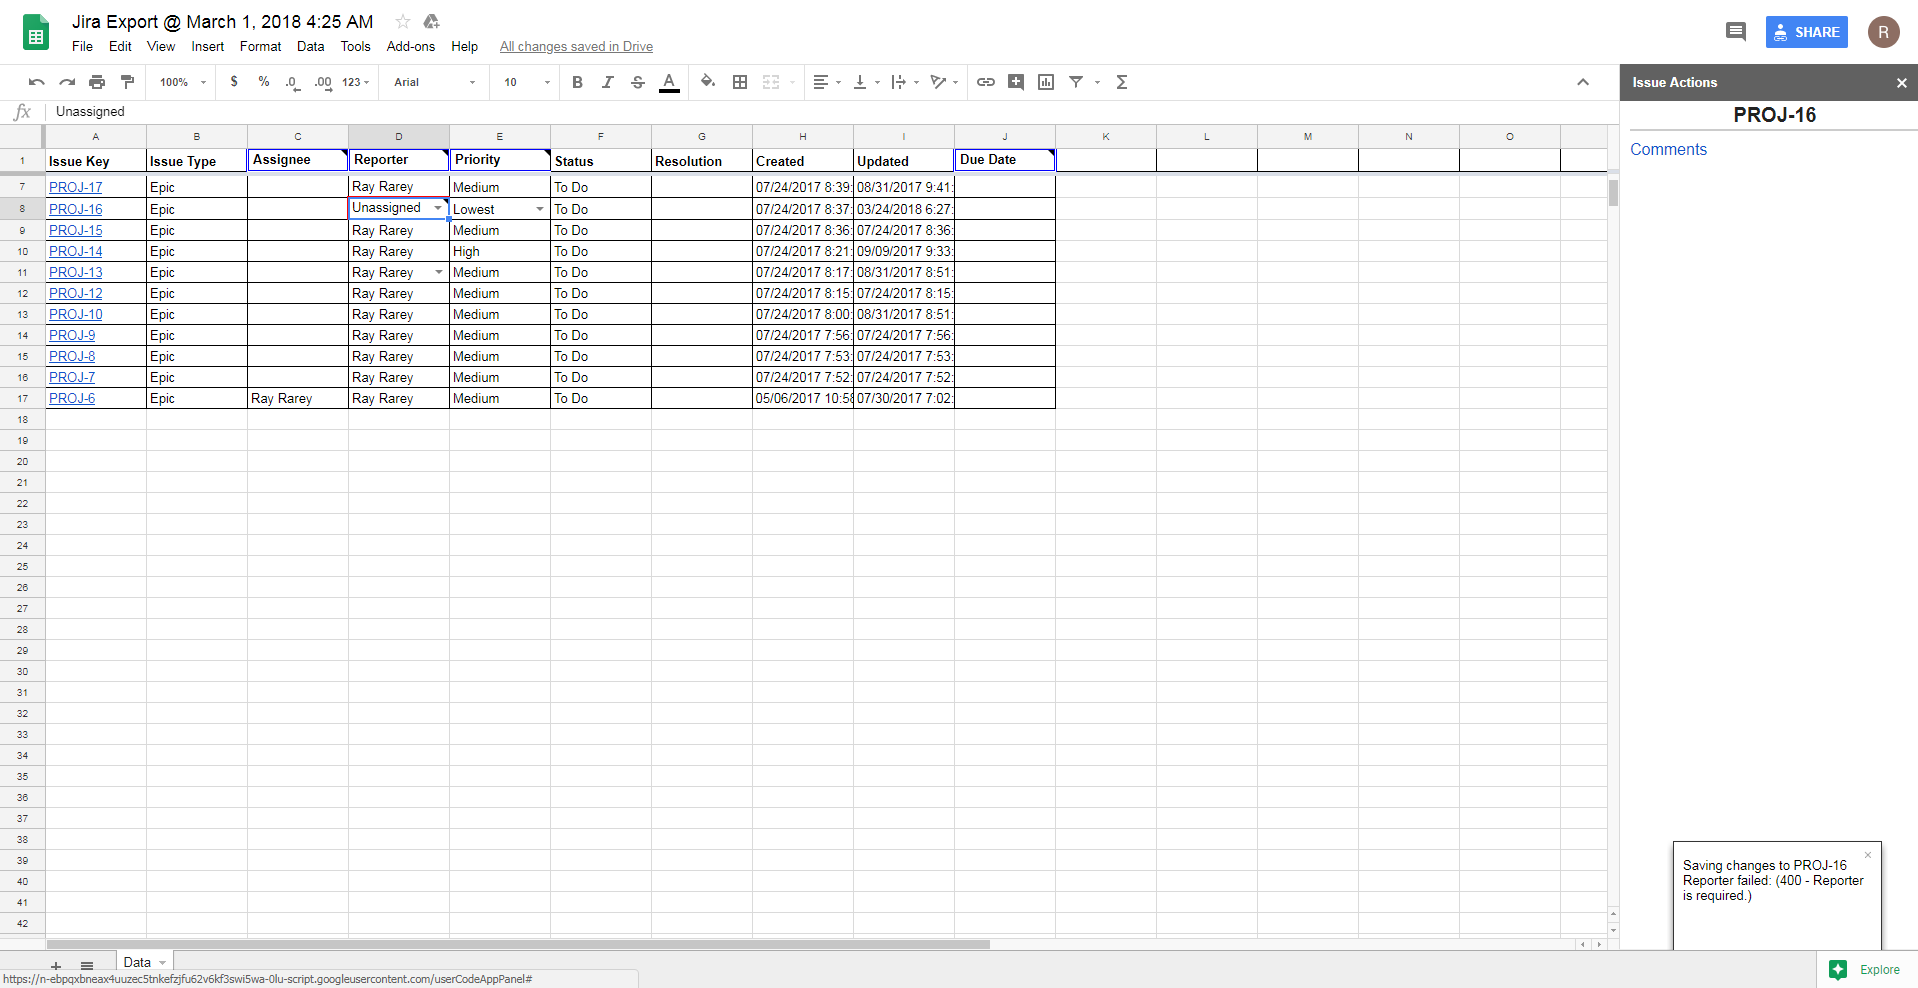Click the Print icon
The height and width of the screenshot is (988, 1918).
97,82
